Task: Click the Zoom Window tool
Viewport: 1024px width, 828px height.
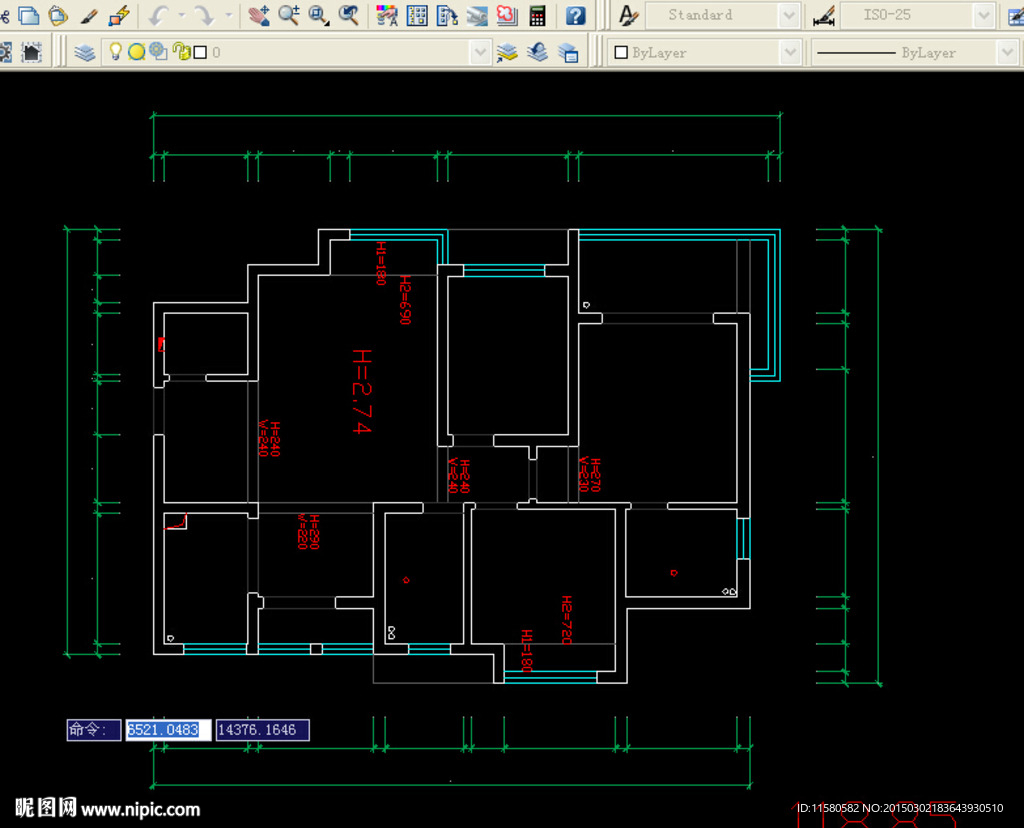Action: [319, 15]
